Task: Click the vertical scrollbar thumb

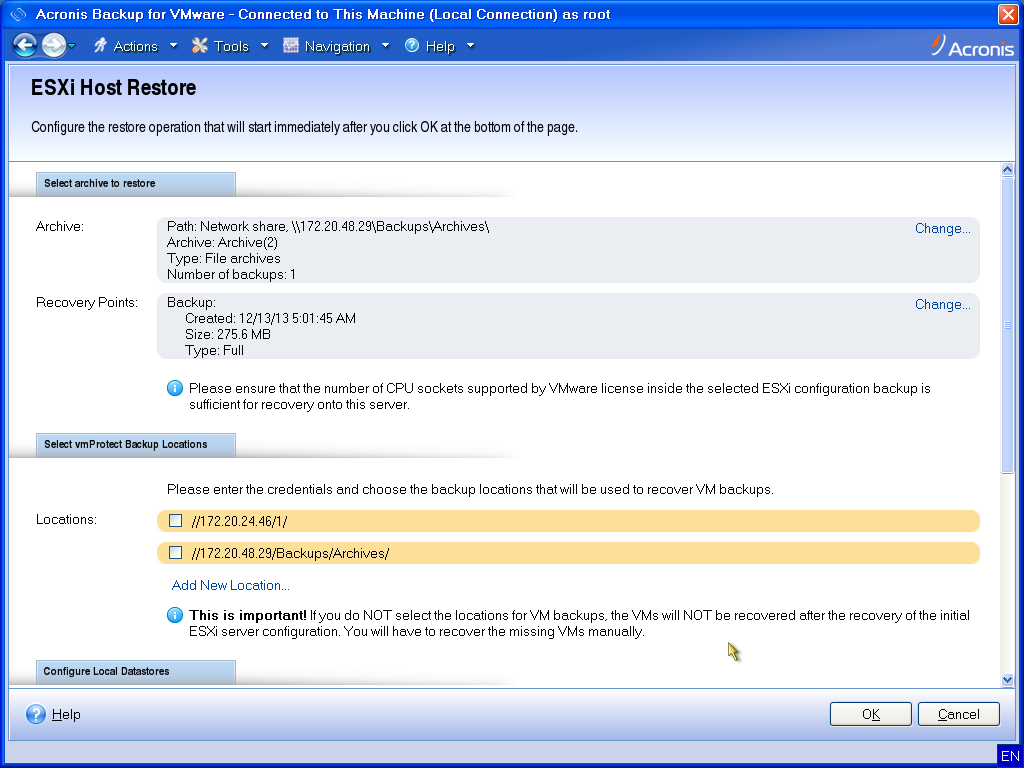Action: [x=1007, y=325]
